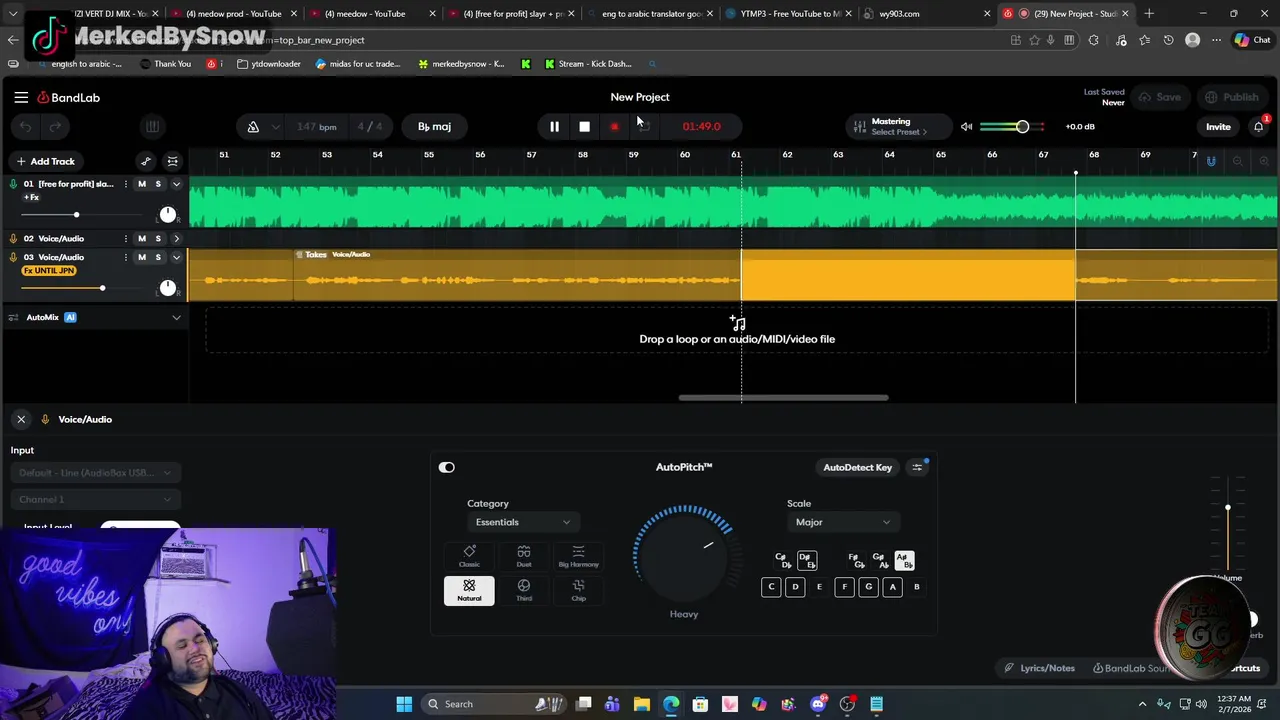The width and height of the screenshot is (1280, 720).
Task: Open track 01 three-dot options menu
Action: tap(126, 184)
